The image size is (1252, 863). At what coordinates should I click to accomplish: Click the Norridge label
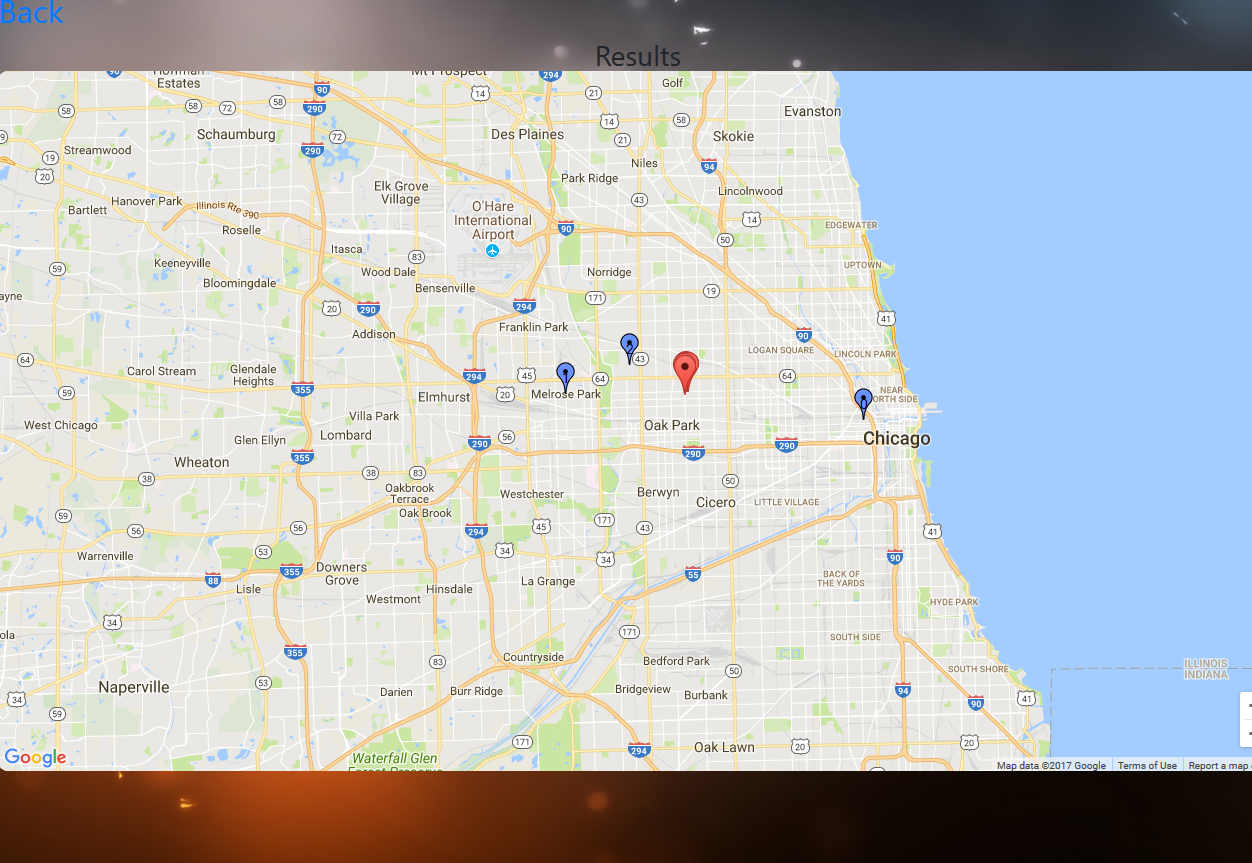point(609,272)
